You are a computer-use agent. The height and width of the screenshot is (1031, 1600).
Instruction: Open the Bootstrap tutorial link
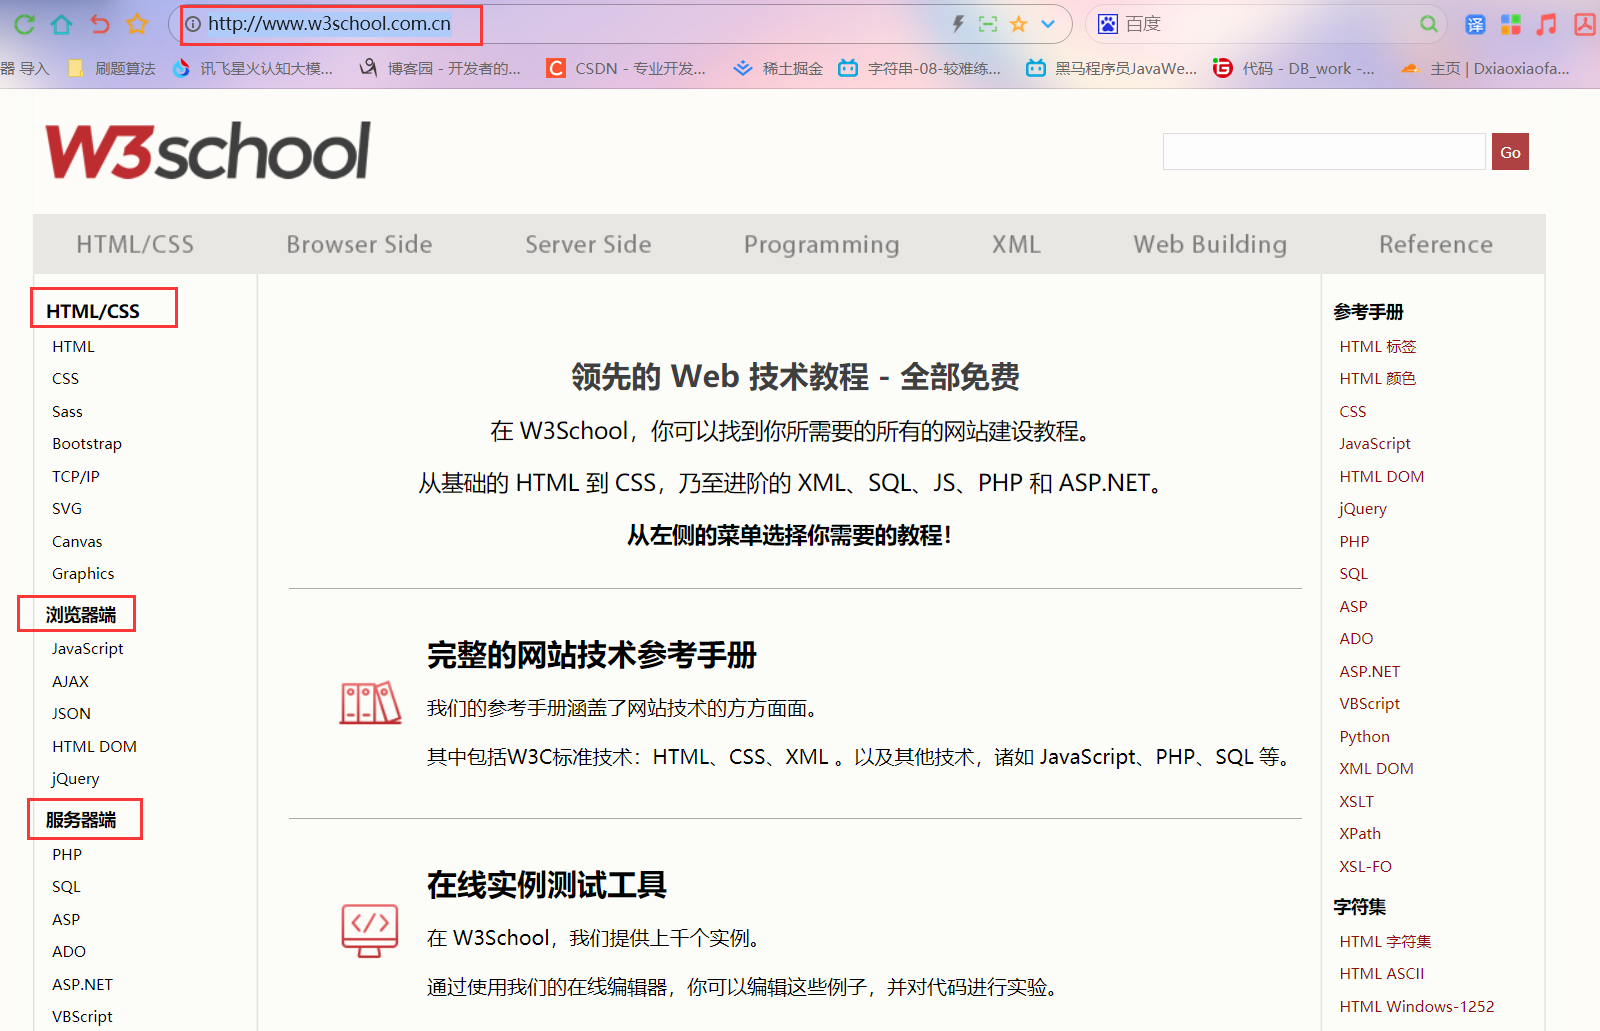[87, 444]
